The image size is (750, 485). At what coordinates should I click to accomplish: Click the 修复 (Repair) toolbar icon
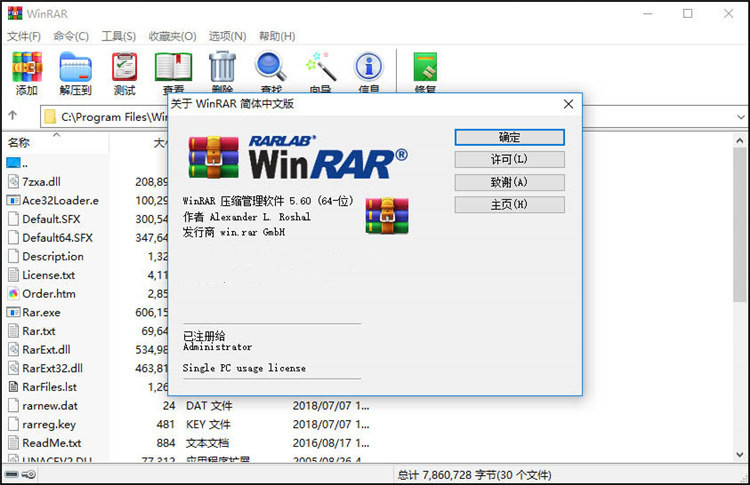pos(425,68)
